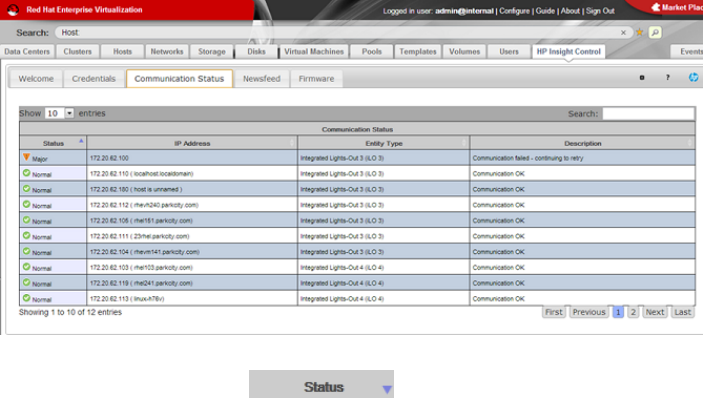This screenshot has height=398, width=703.
Task: Open the question mark help icon
Action: tap(668, 78)
